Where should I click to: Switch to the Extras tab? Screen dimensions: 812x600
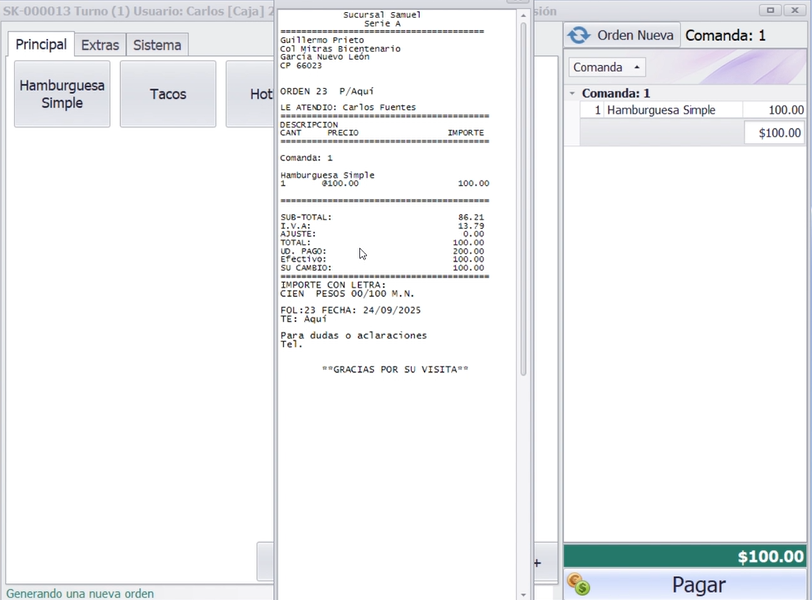click(100, 45)
